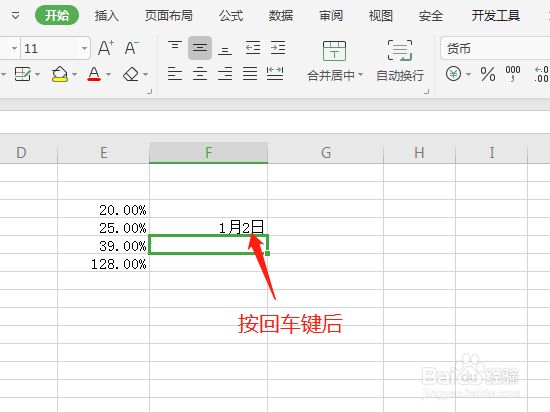Click the increase indent icon
This screenshot has height=412, width=550.
click(278, 48)
